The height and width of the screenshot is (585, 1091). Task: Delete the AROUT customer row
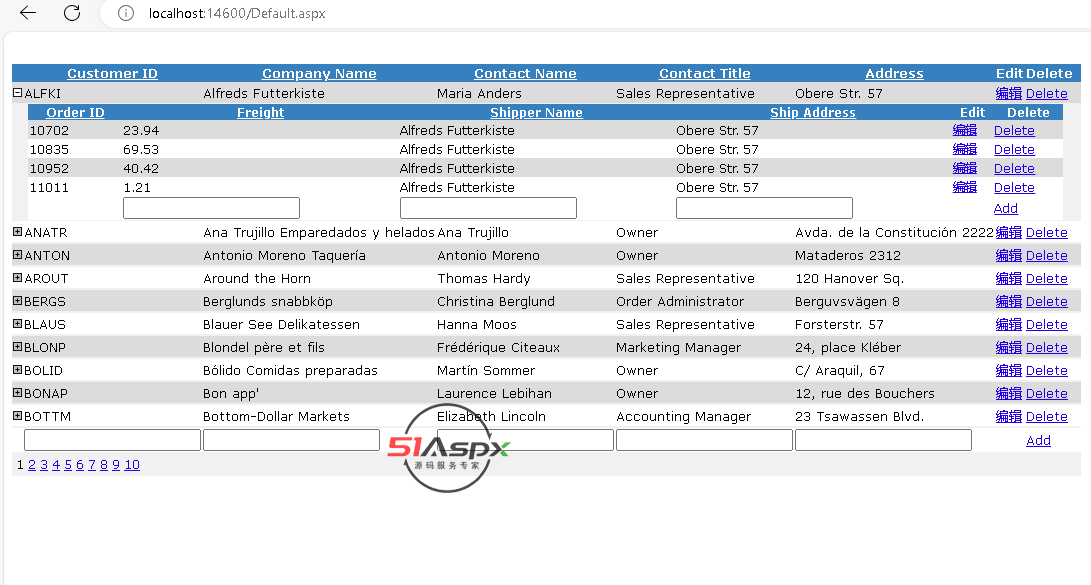click(x=1046, y=279)
